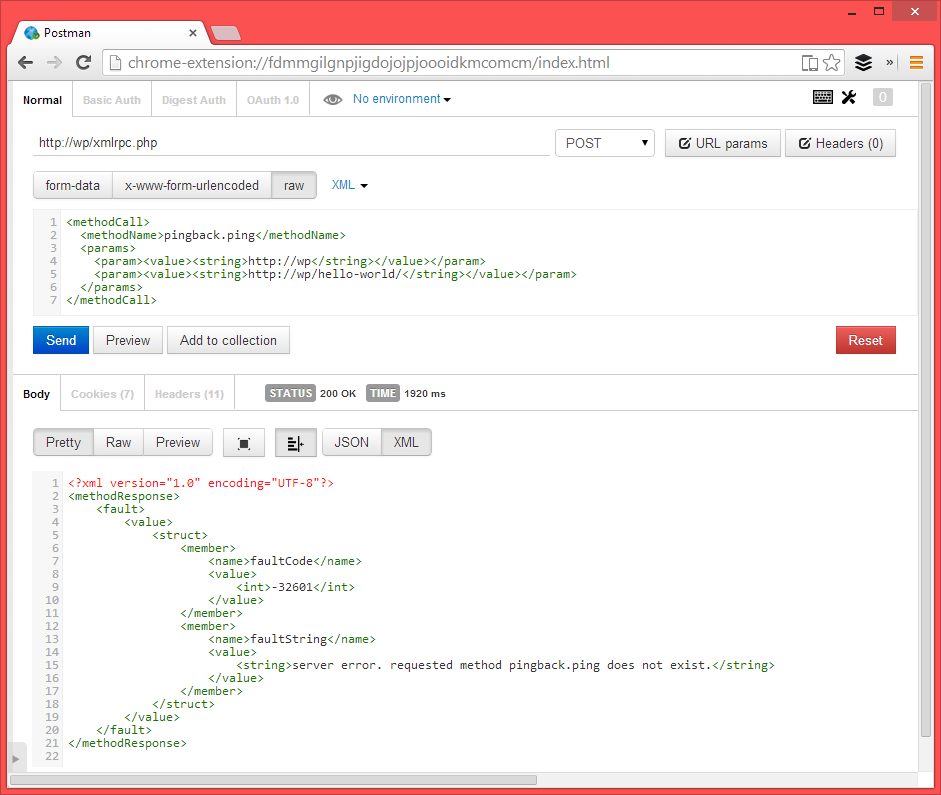Toggle the line wrap icon button
941x795 pixels.
[x=295, y=443]
